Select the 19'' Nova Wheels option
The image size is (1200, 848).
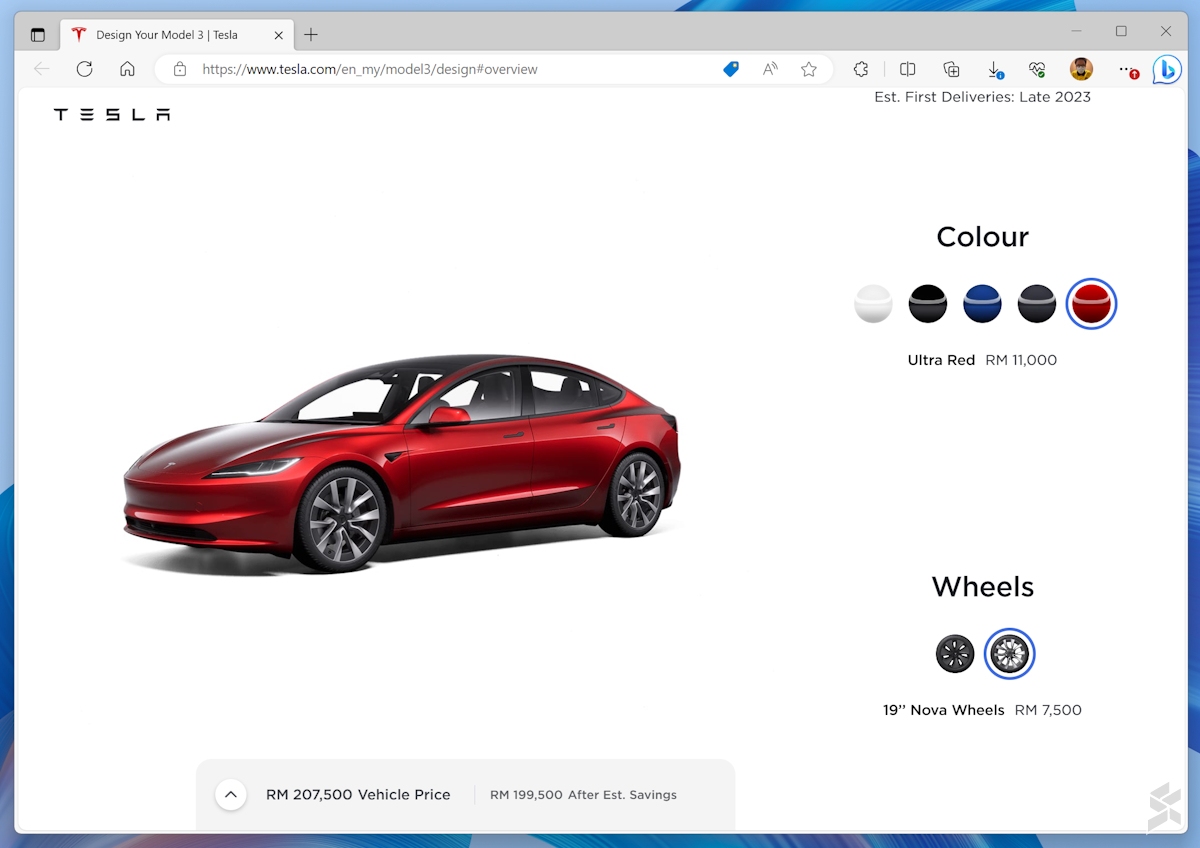coord(1009,654)
